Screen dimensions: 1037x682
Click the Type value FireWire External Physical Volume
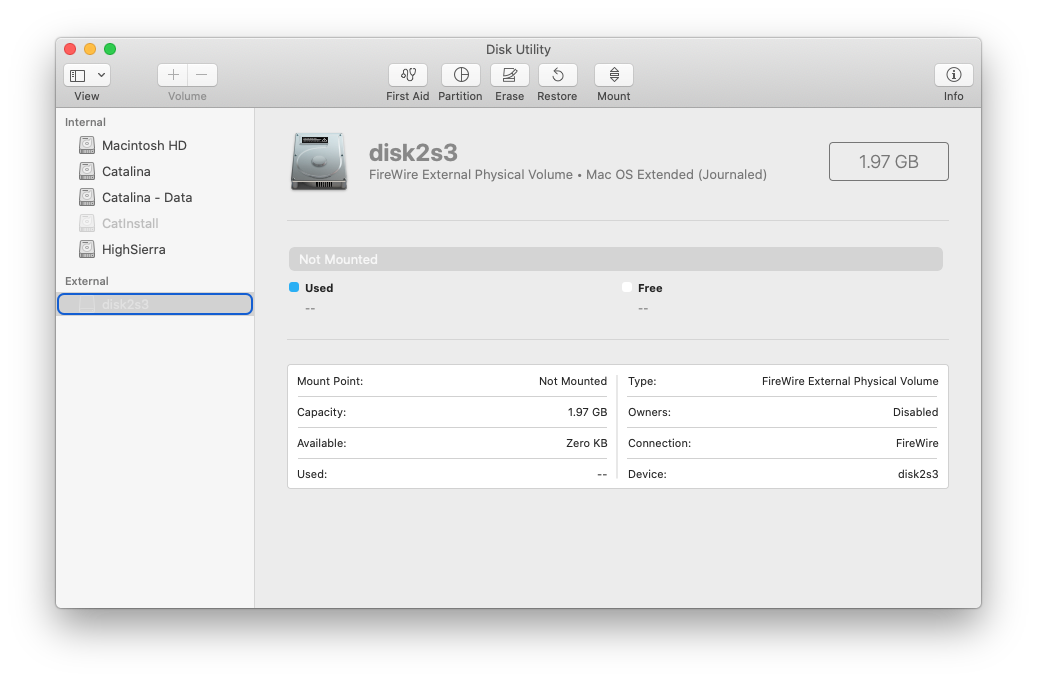850,381
